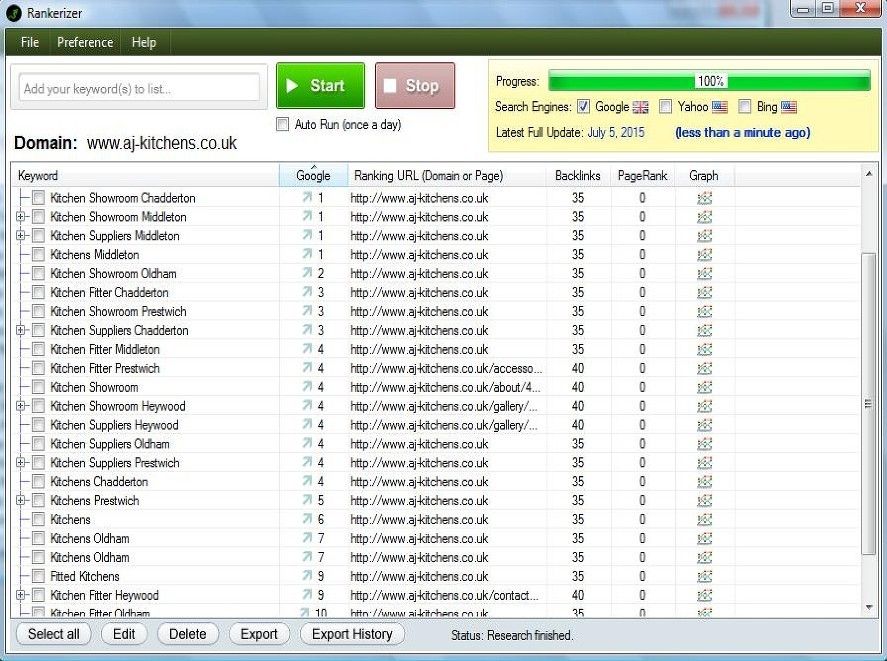Expand the Kitchen Fitter Heywood node

coord(20,595)
